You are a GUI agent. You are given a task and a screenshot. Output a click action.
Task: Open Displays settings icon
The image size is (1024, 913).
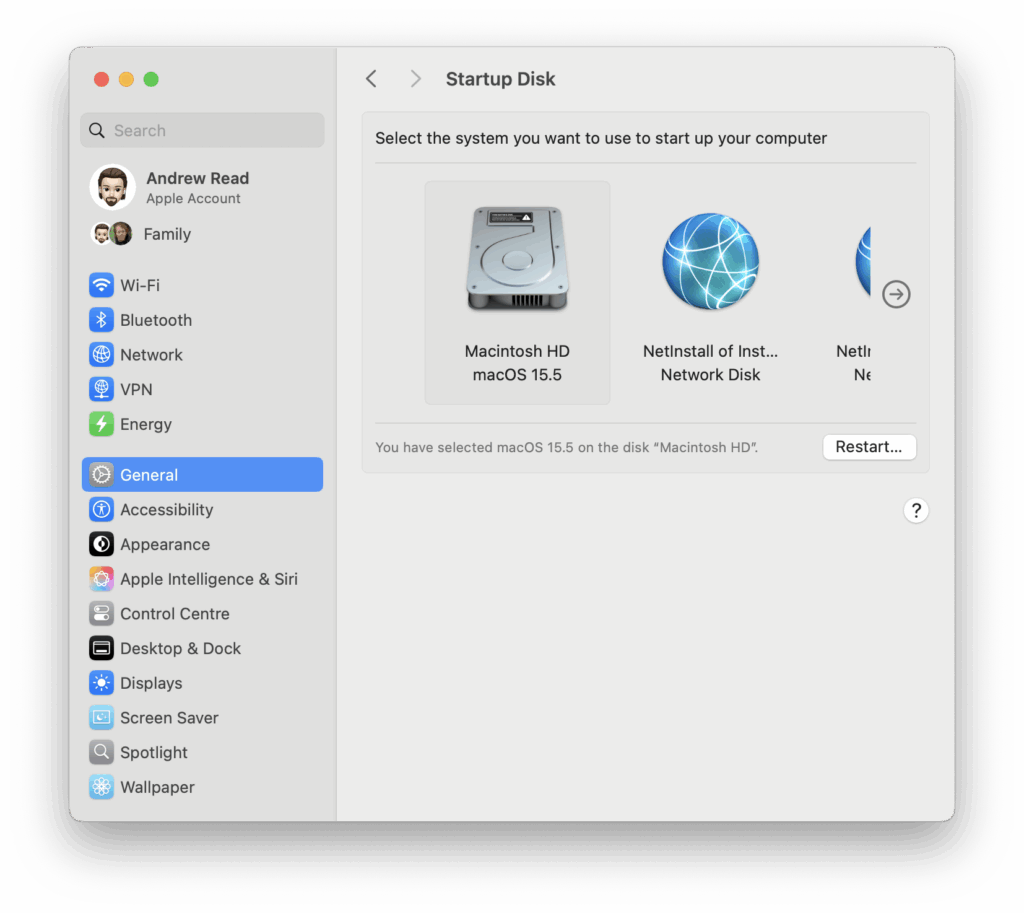[x=101, y=682]
